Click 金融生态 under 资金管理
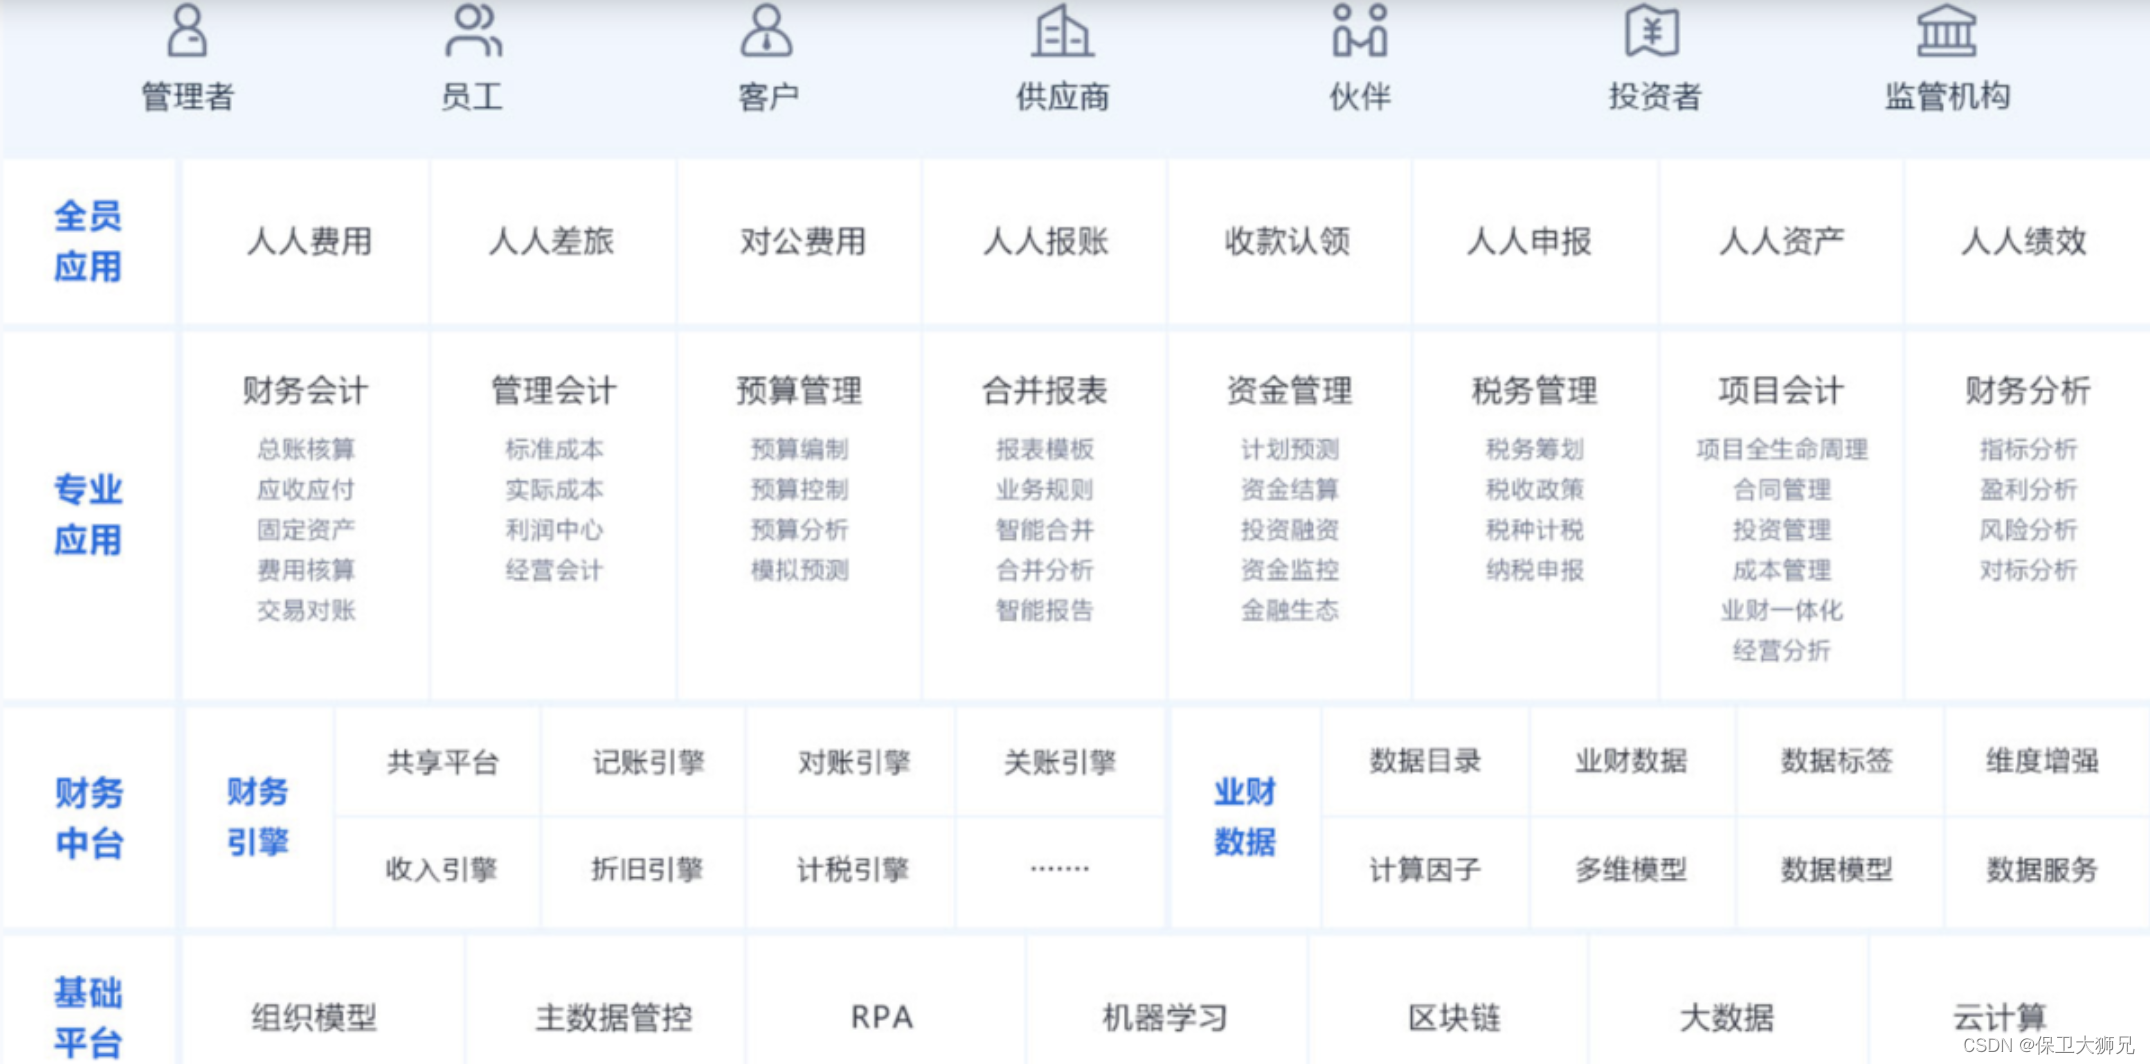The width and height of the screenshot is (2150, 1064). point(1290,610)
